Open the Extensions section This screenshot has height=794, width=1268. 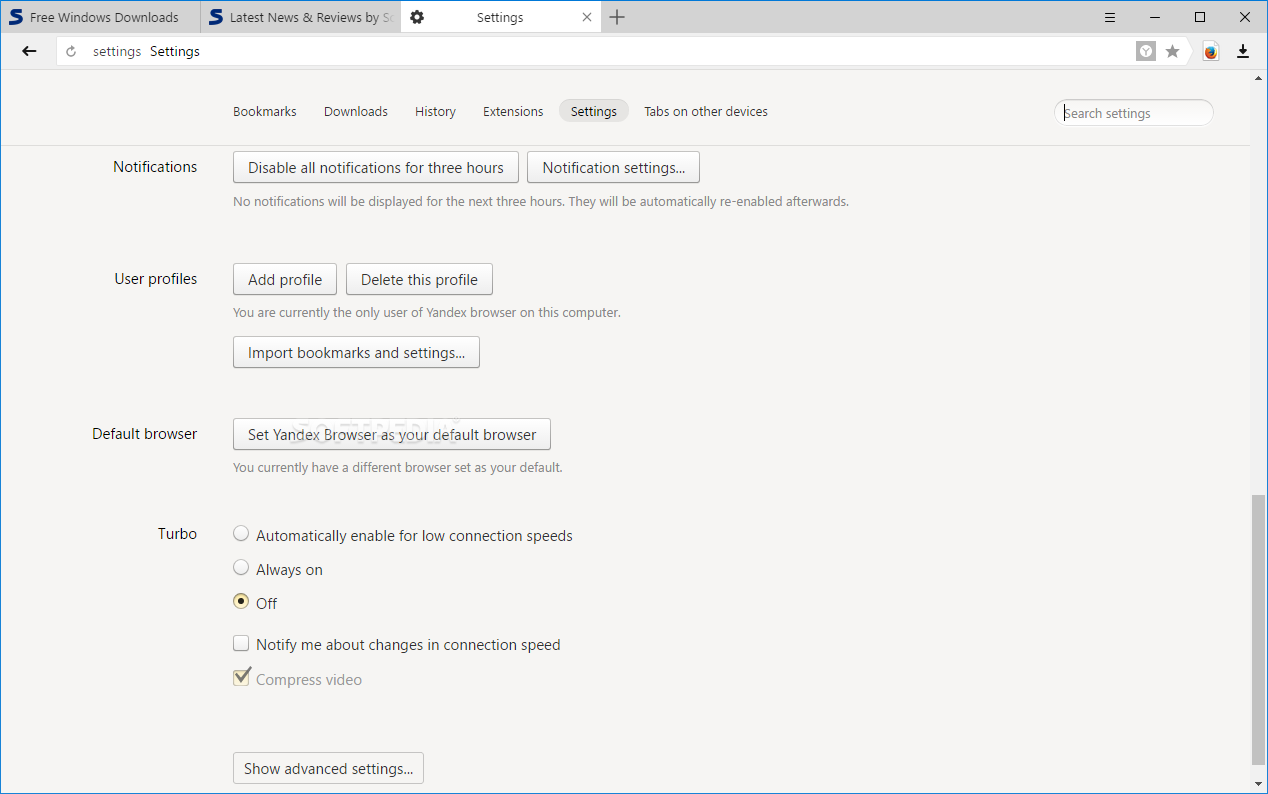click(x=513, y=111)
